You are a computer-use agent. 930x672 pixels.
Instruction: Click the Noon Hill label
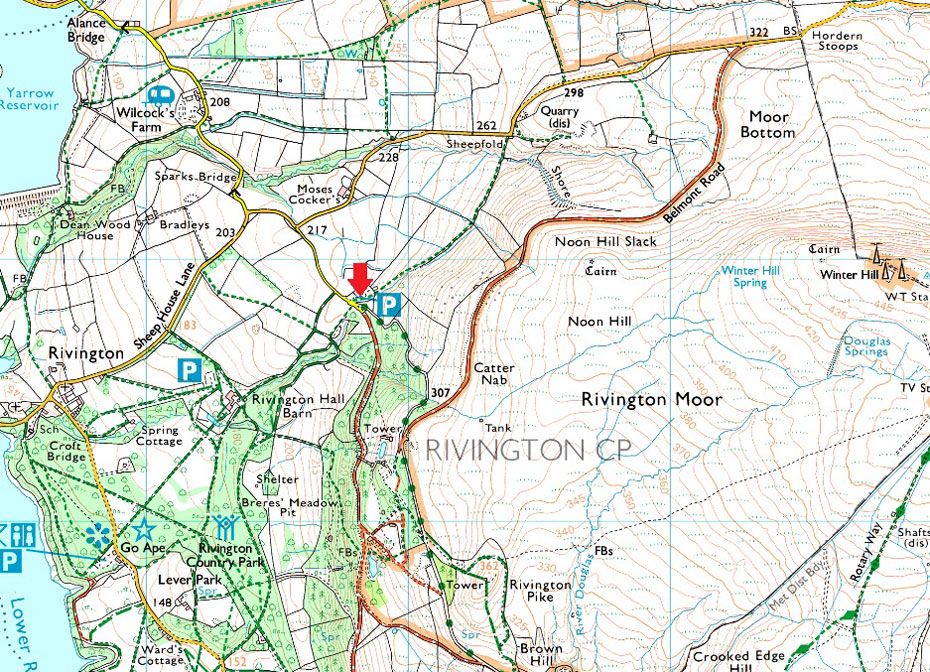coord(600,321)
